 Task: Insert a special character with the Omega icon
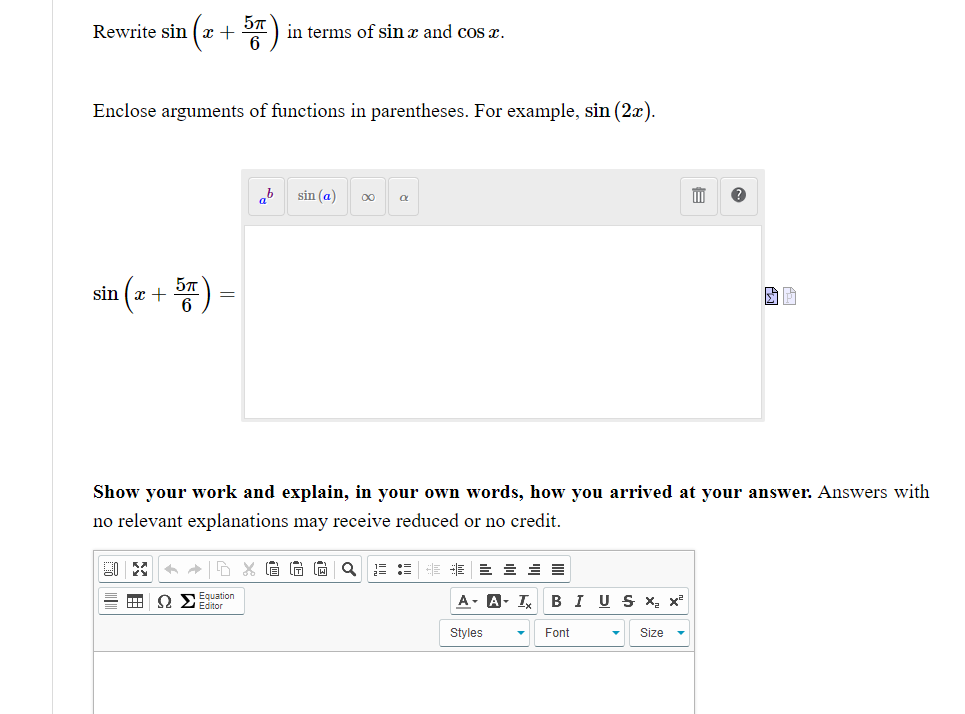coord(163,601)
